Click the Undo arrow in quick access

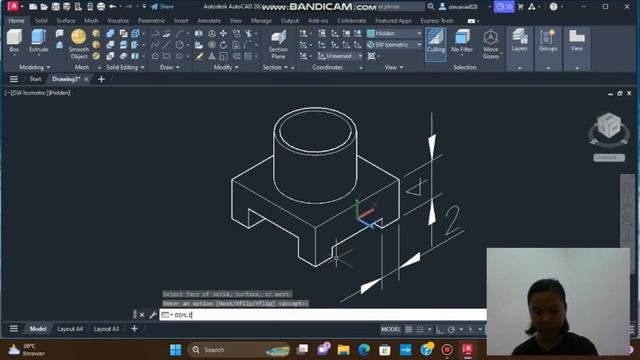112,7
